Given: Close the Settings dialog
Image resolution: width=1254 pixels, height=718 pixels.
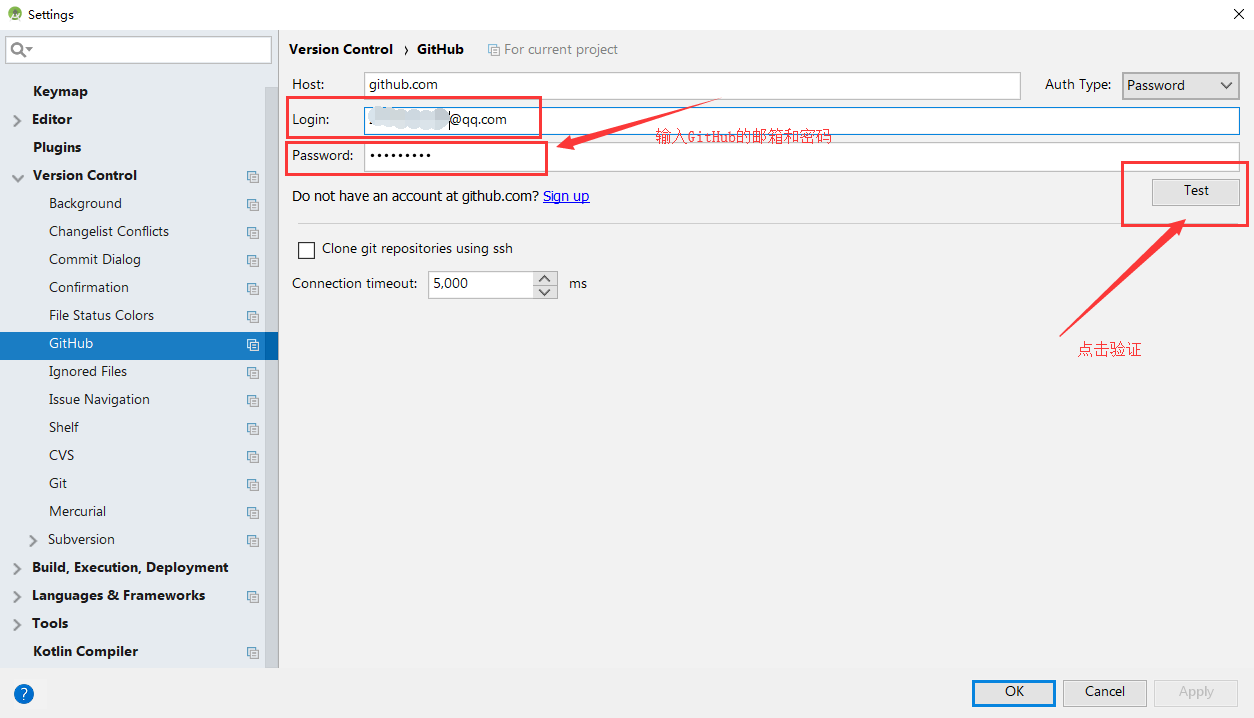Looking at the screenshot, I should point(1238,14).
